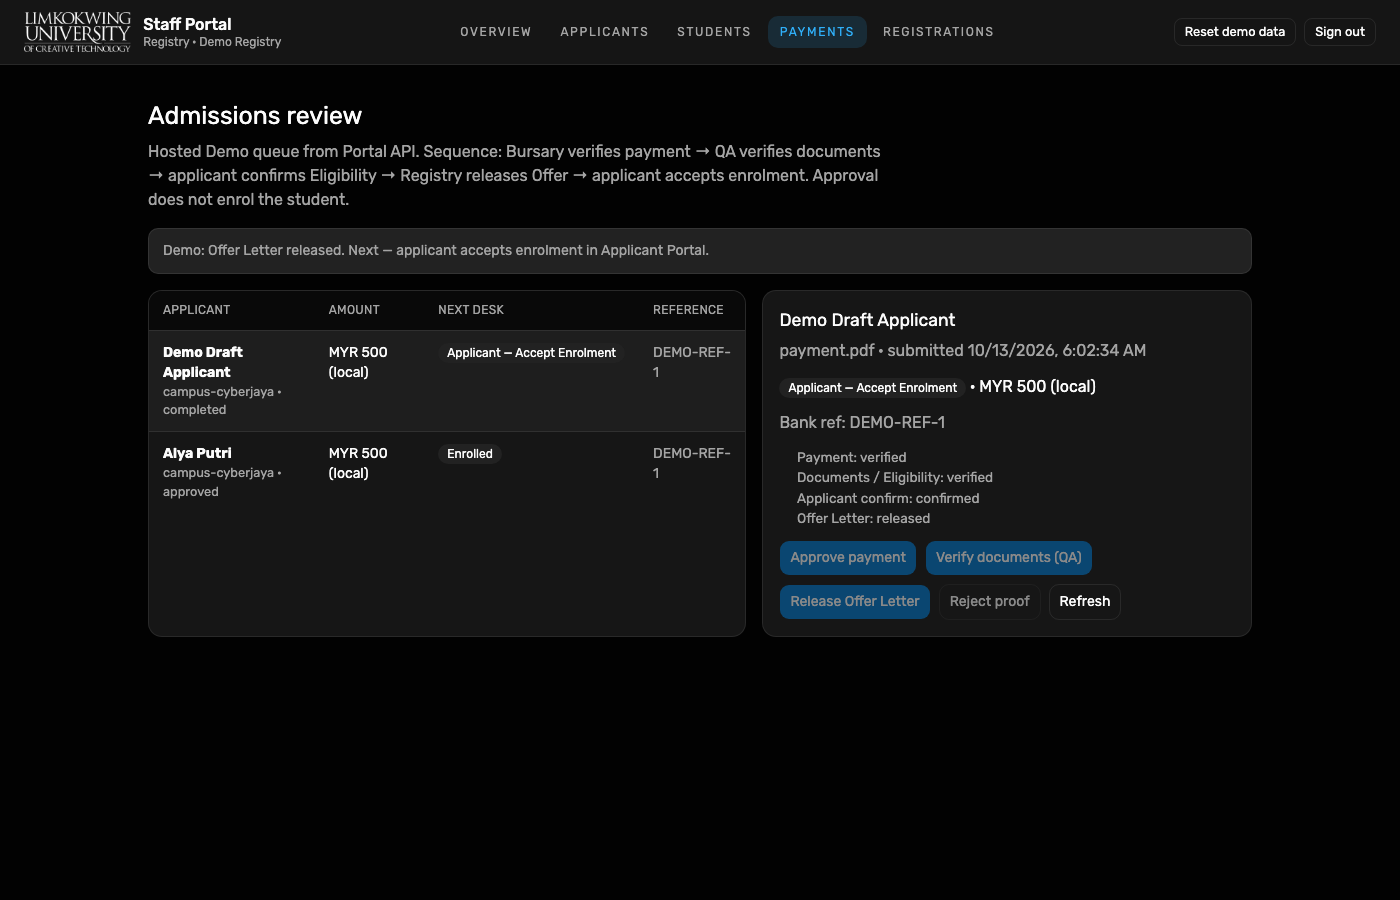1400x900 pixels.
Task: Click Documents / Eligibility: verified line
Action: 895,478
